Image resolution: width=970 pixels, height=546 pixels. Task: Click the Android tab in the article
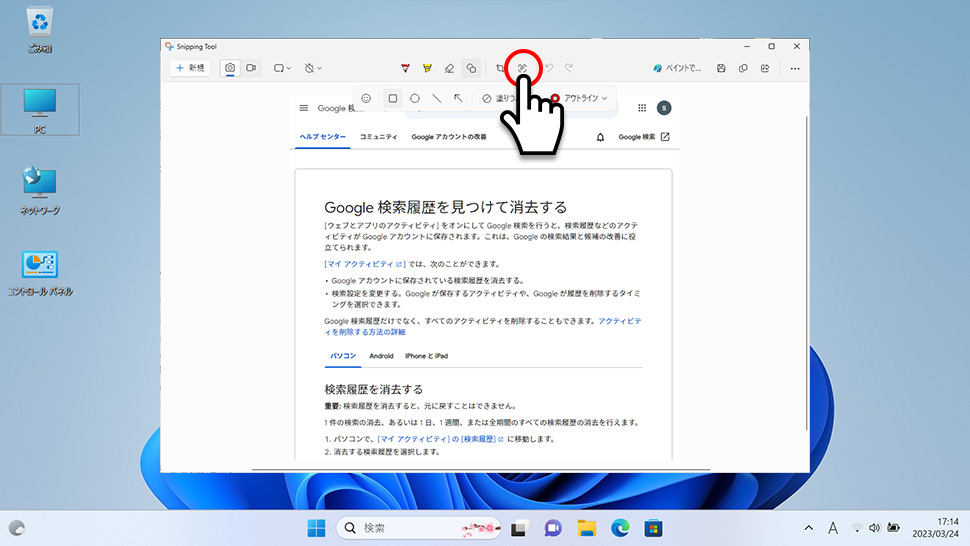[x=381, y=356]
